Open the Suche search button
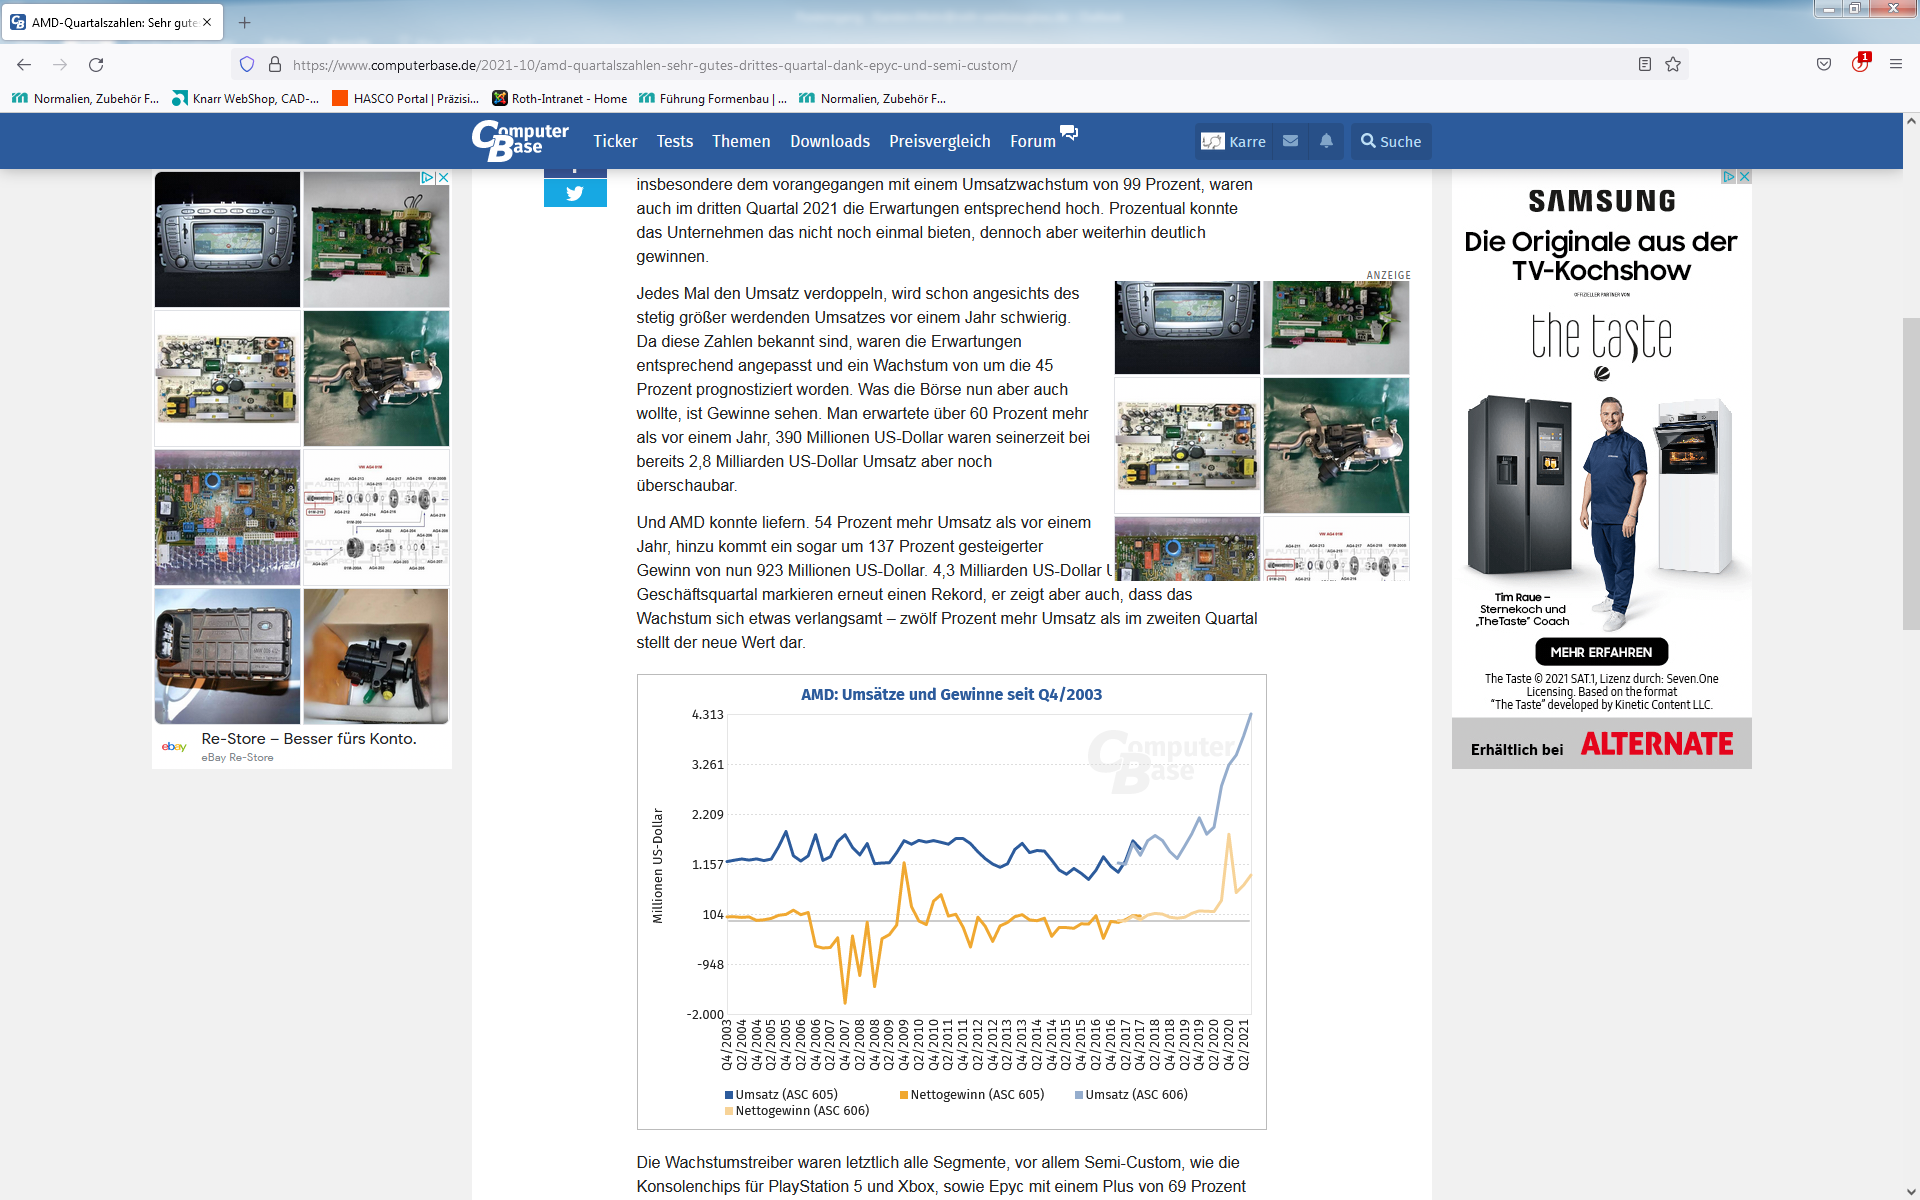The image size is (1920, 1200). pos(1390,141)
